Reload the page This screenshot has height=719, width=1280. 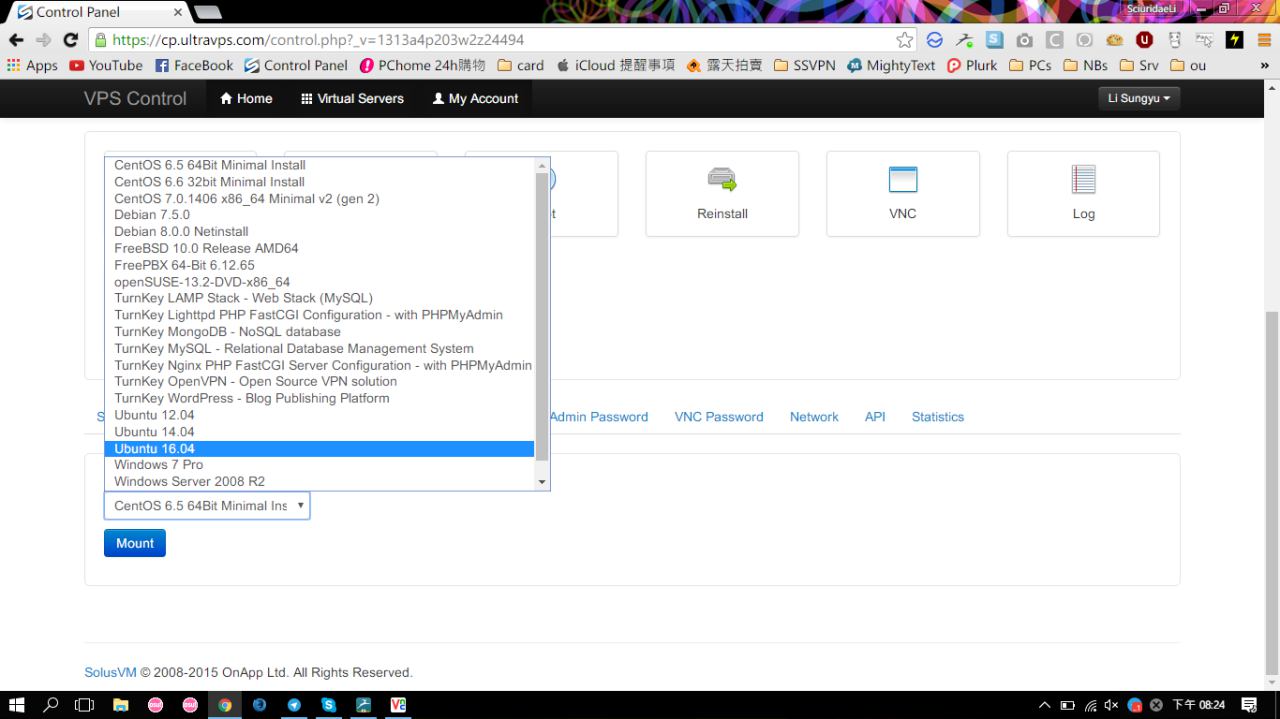click(70, 40)
